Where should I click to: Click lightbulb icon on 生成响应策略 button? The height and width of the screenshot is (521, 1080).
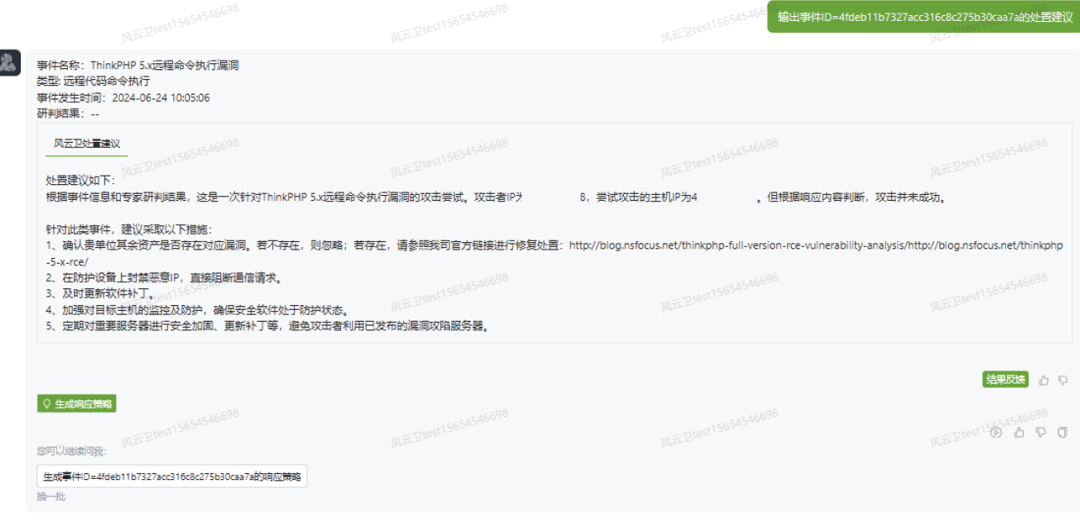tap(47, 405)
